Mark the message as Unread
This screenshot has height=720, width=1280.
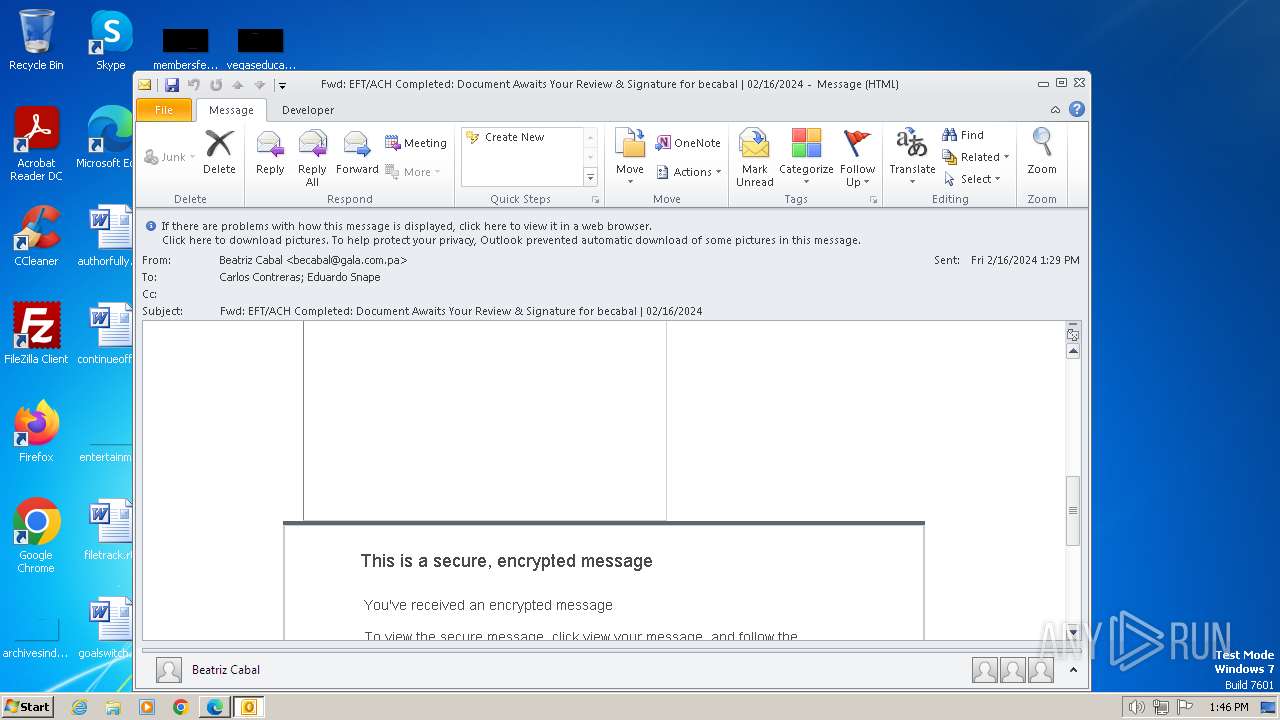pyautogui.click(x=755, y=158)
